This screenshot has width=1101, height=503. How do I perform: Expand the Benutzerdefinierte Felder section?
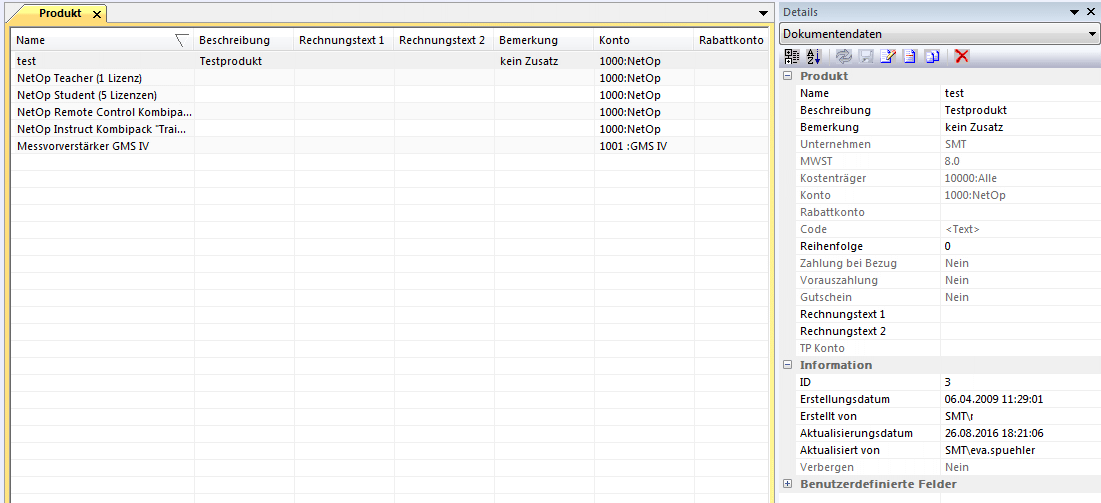(x=788, y=484)
